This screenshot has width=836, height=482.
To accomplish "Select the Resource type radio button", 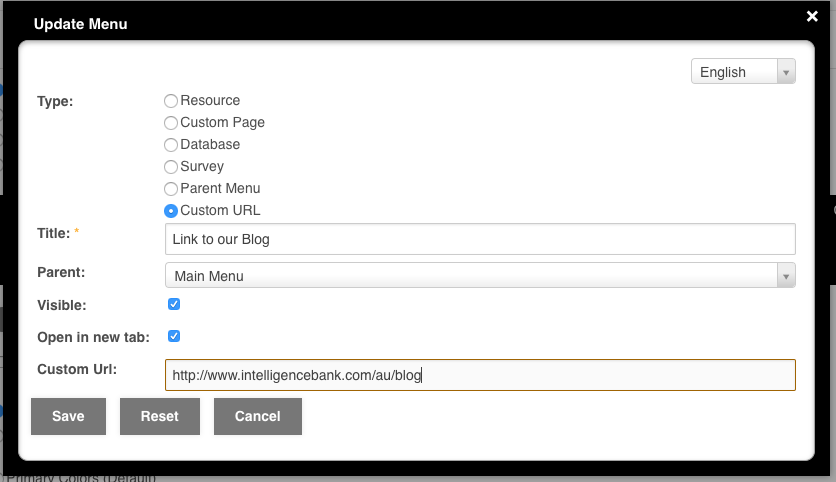I will pyautogui.click(x=171, y=101).
